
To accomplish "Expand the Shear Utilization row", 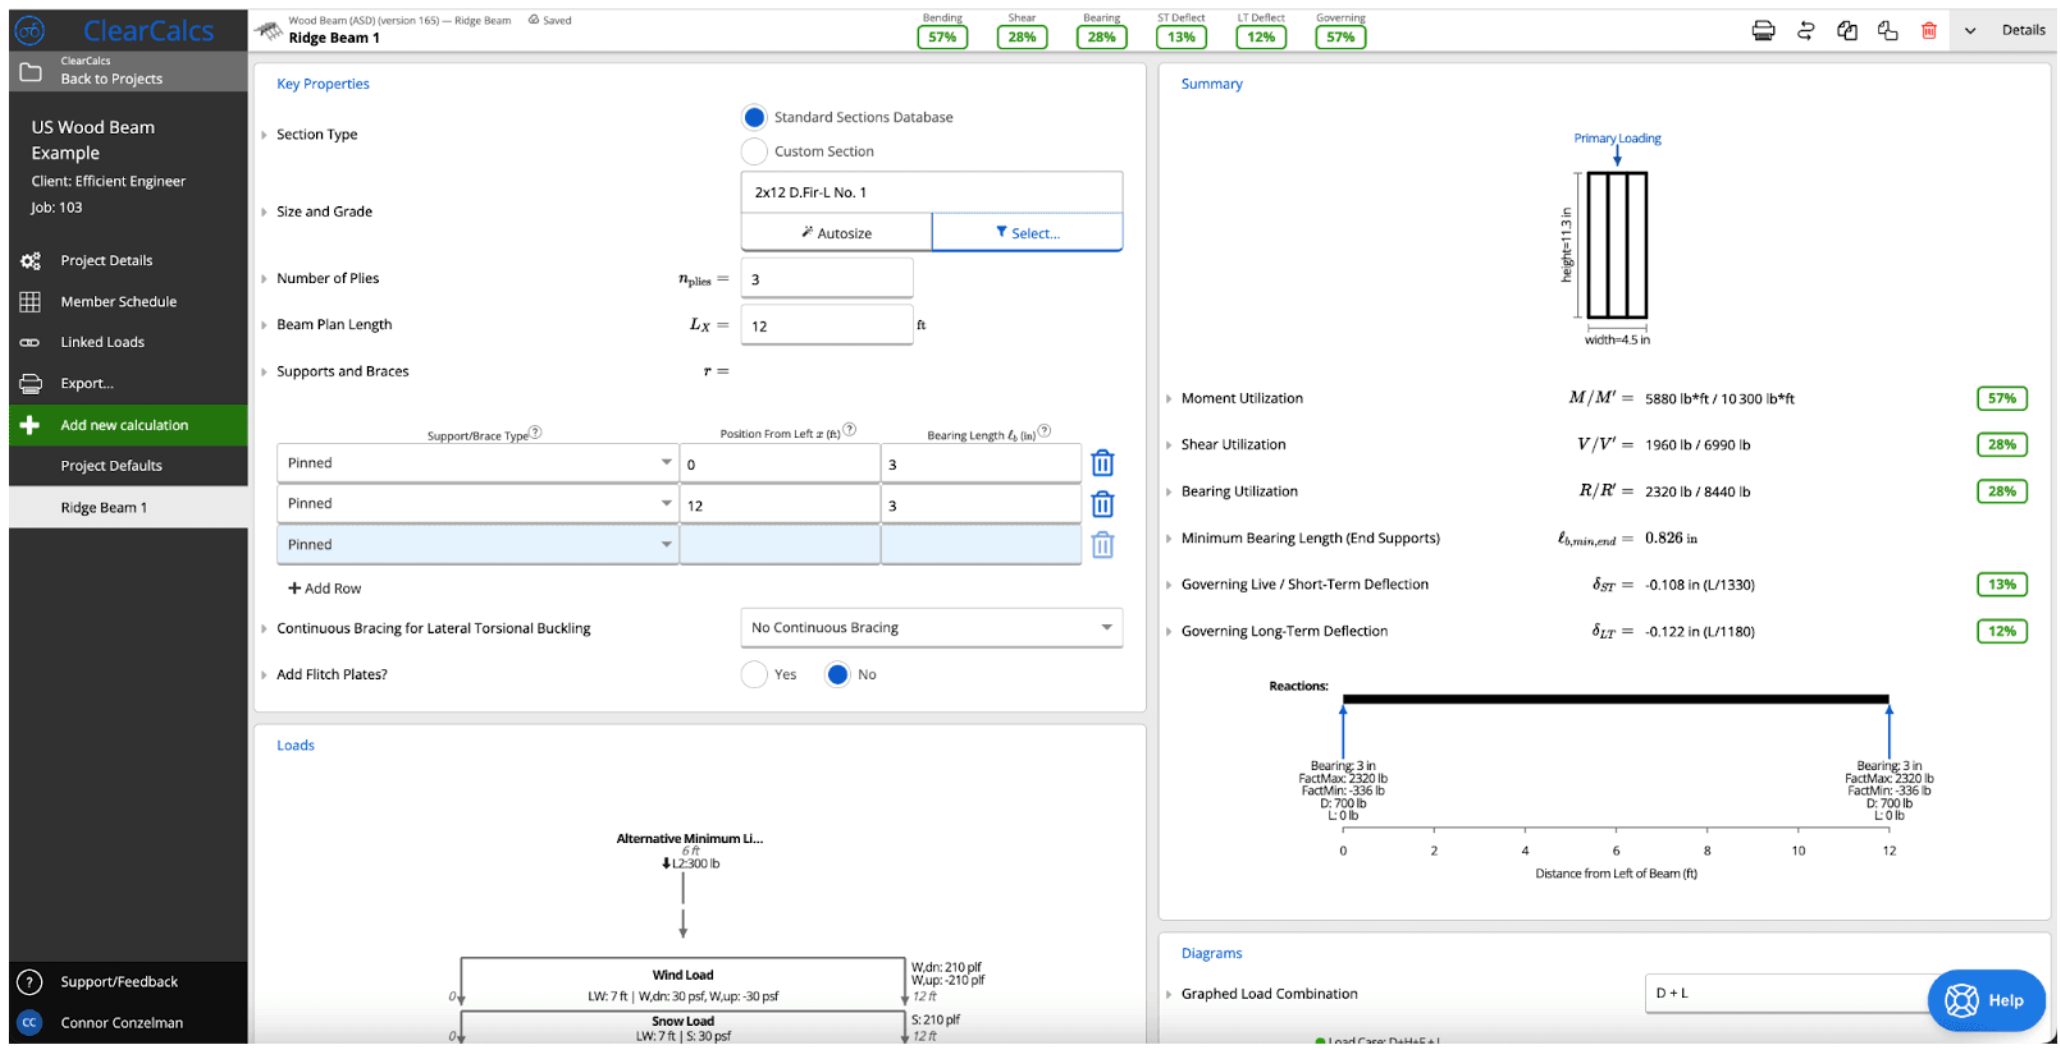I will (1168, 445).
